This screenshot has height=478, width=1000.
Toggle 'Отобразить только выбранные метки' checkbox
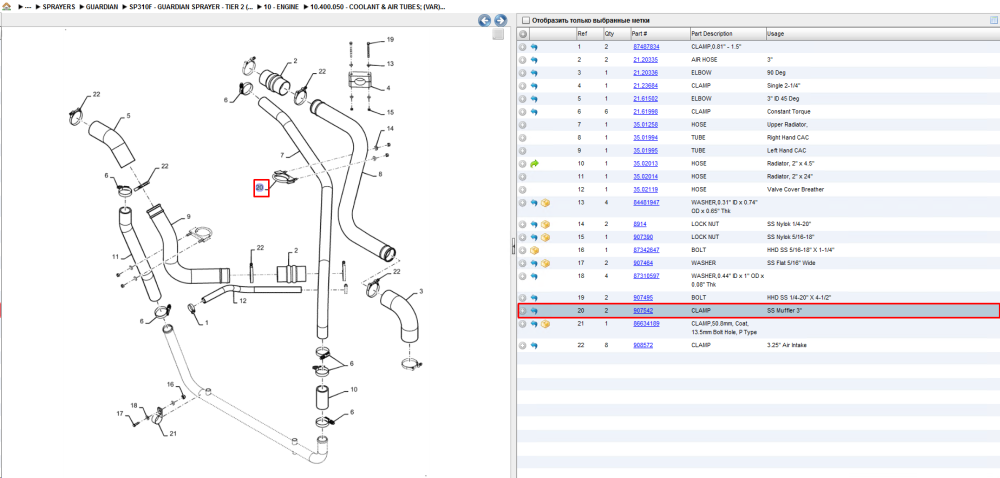click(525, 20)
